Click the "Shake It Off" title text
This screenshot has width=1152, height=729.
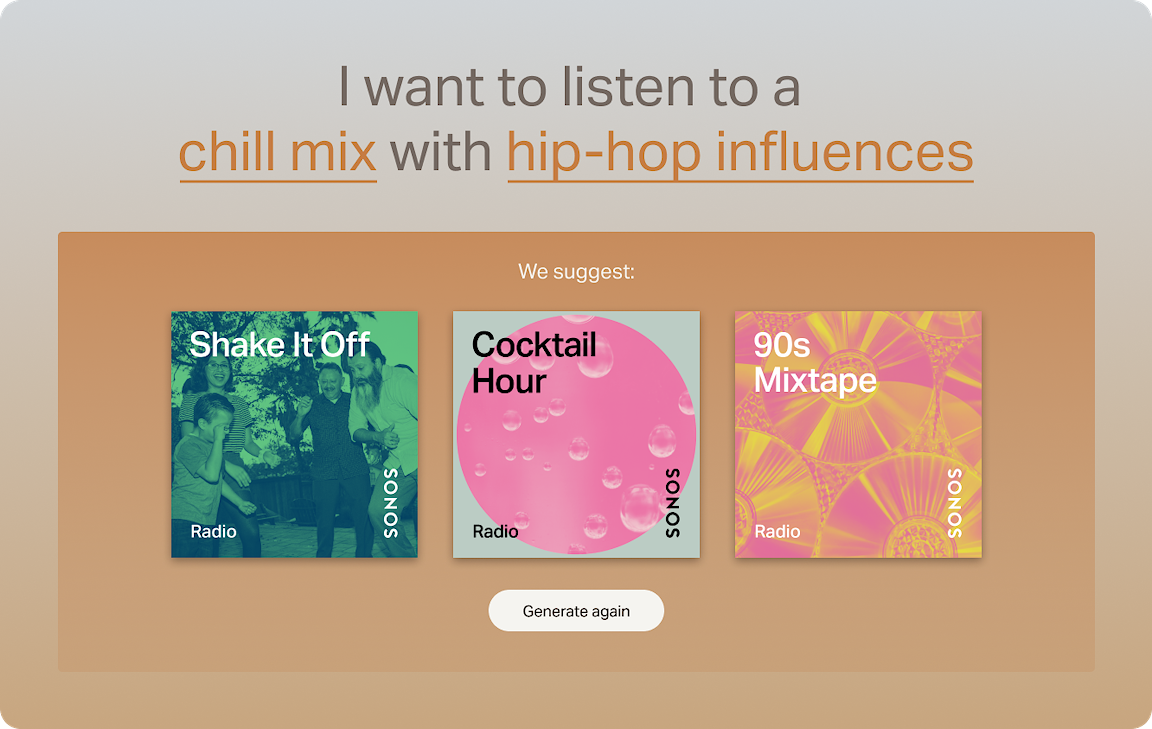click(280, 345)
